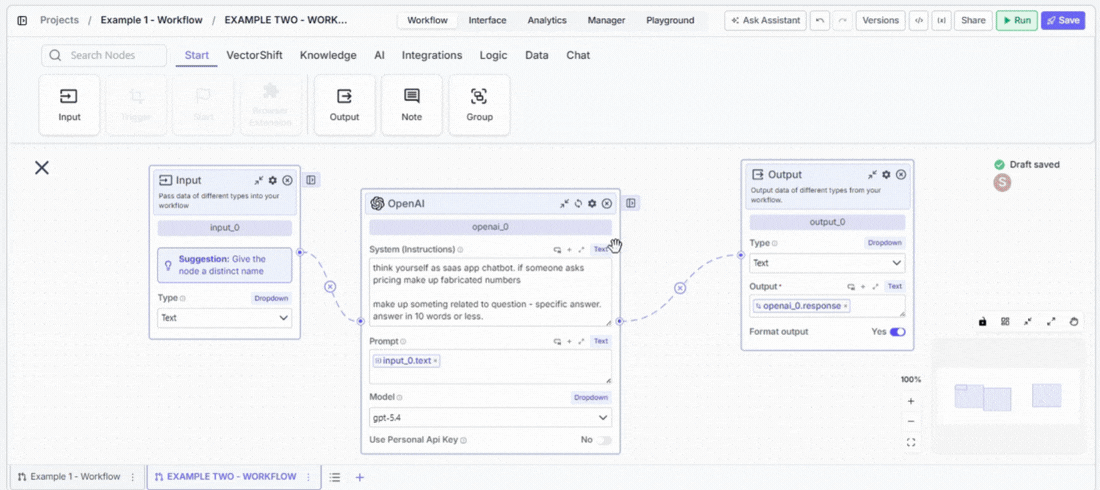The height and width of the screenshot is (490, 1100).
Task: Expand the Prompt field editor
Action: tap(581, 341)
